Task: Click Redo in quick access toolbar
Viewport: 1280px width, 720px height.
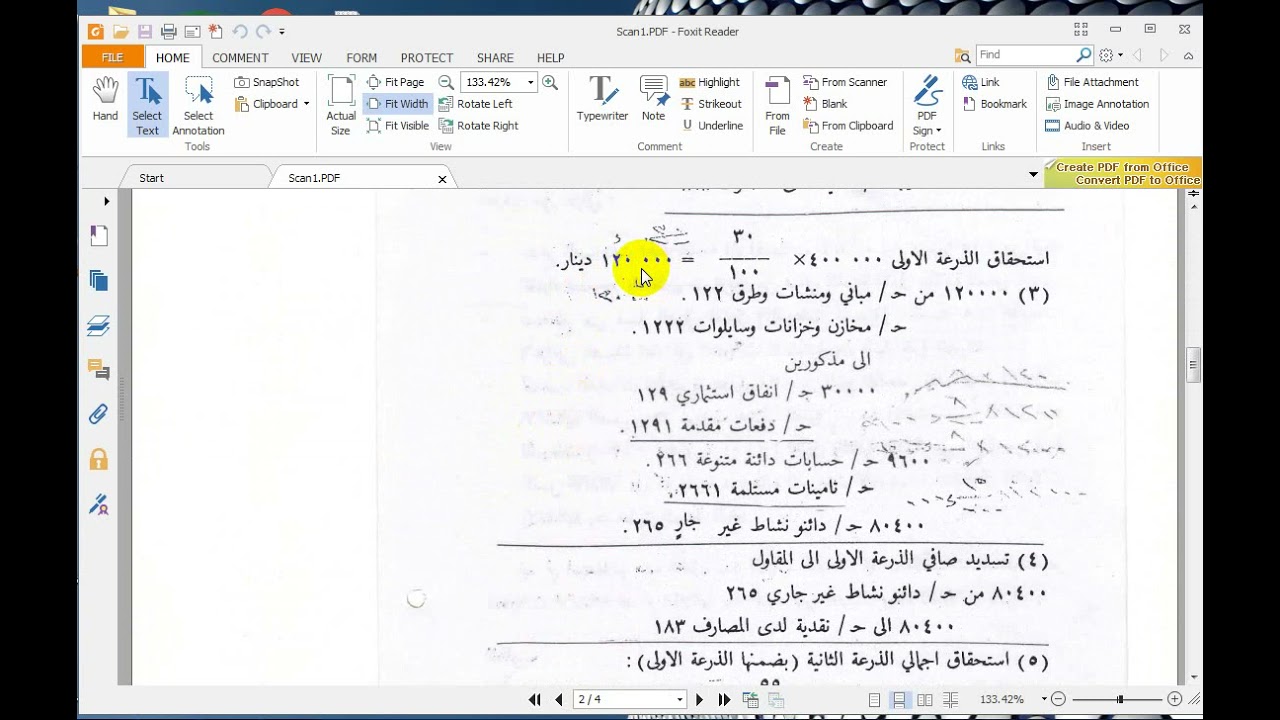Action: click(x=263, y=32)
